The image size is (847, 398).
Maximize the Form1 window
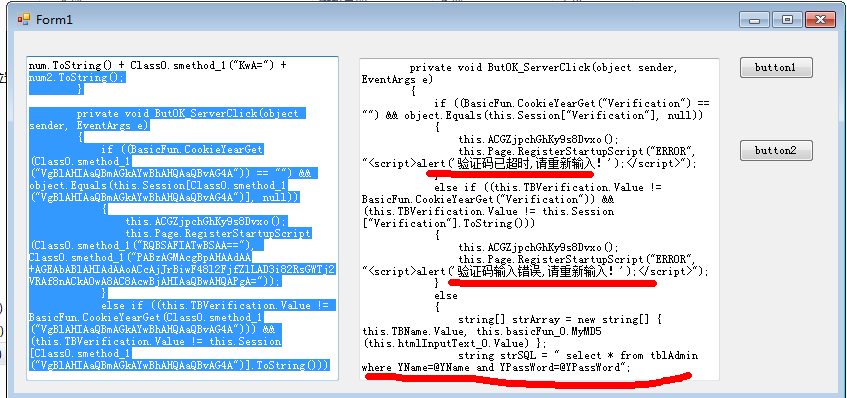(x=787, y=20)
